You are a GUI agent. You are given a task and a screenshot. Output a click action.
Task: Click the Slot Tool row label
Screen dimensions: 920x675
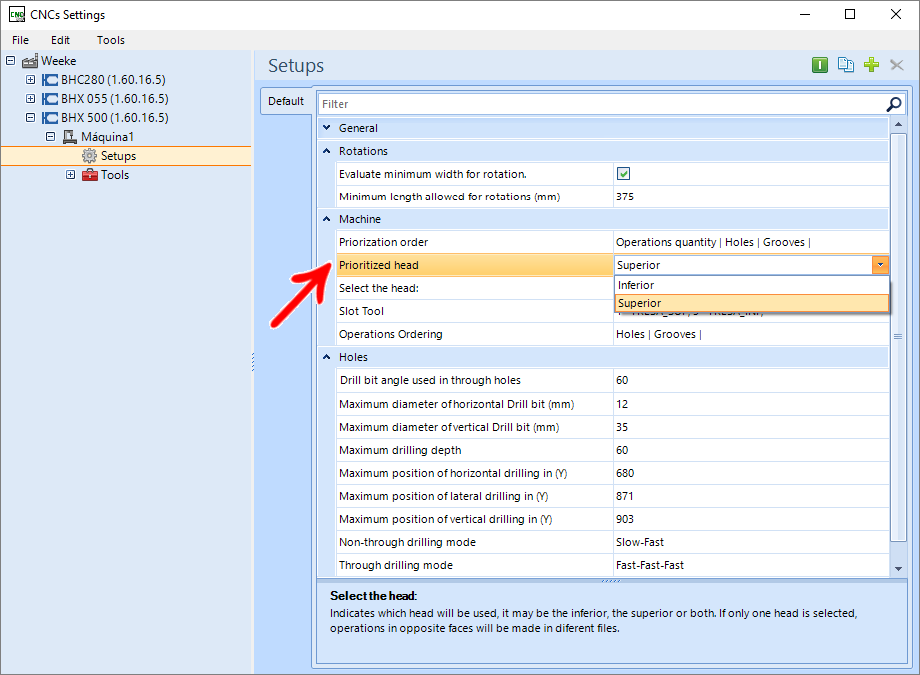click(x=361, y=311)
